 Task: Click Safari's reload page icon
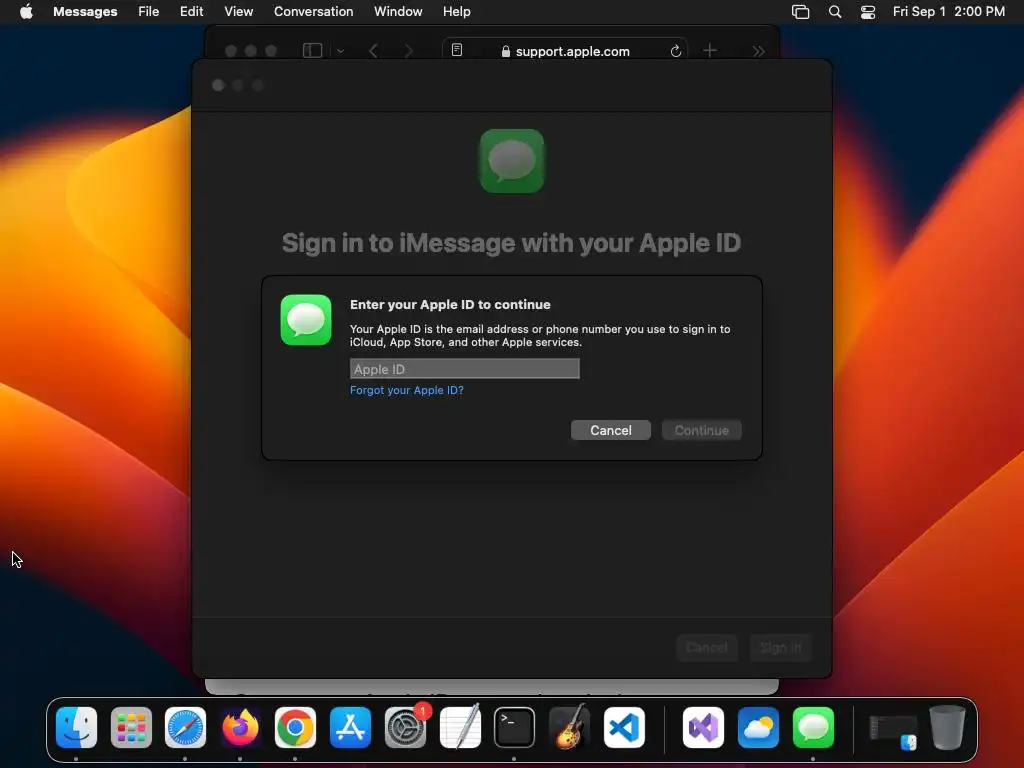coord(676,50)
